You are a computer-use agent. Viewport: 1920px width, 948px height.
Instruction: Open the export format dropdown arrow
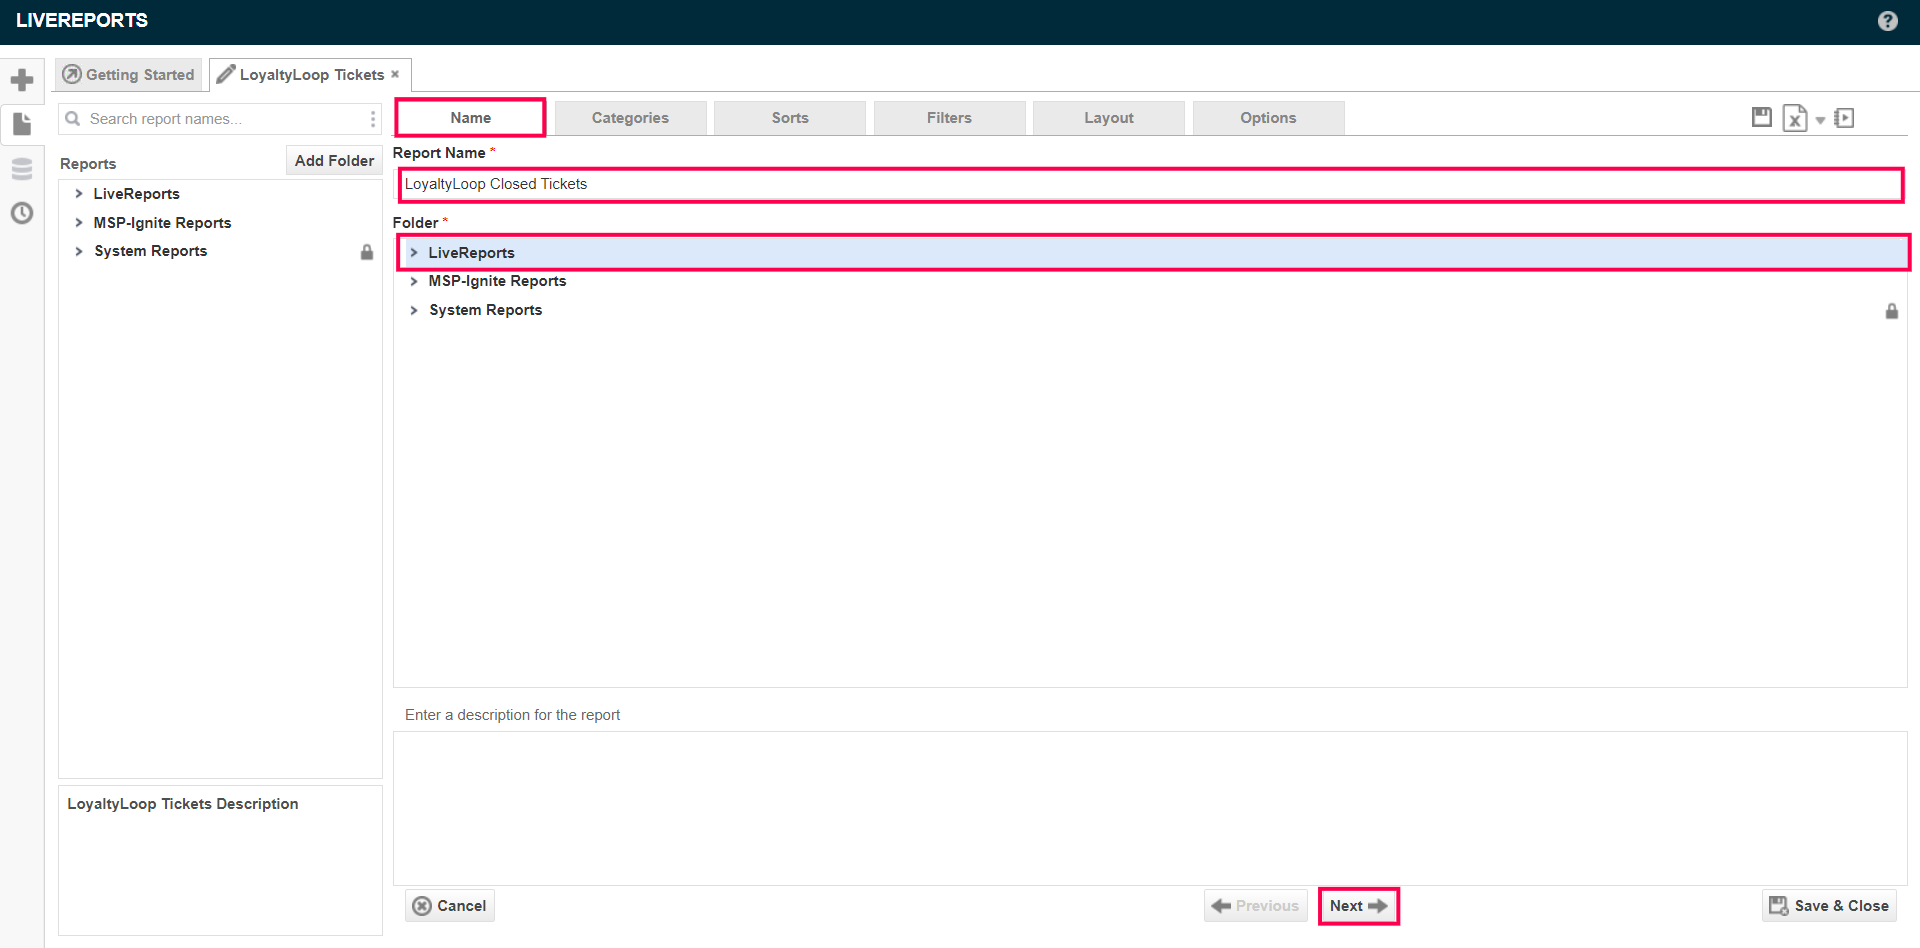click(1820, 120)
